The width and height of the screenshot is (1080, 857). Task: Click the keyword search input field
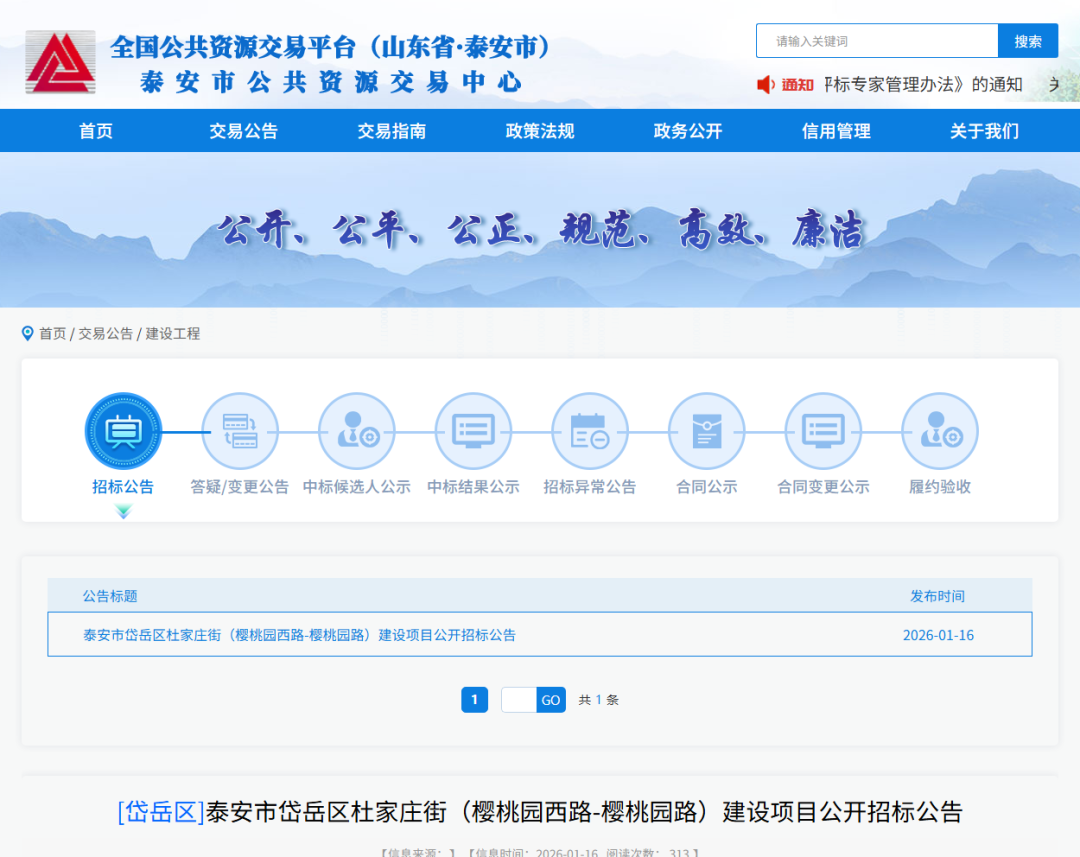[877, 41]
